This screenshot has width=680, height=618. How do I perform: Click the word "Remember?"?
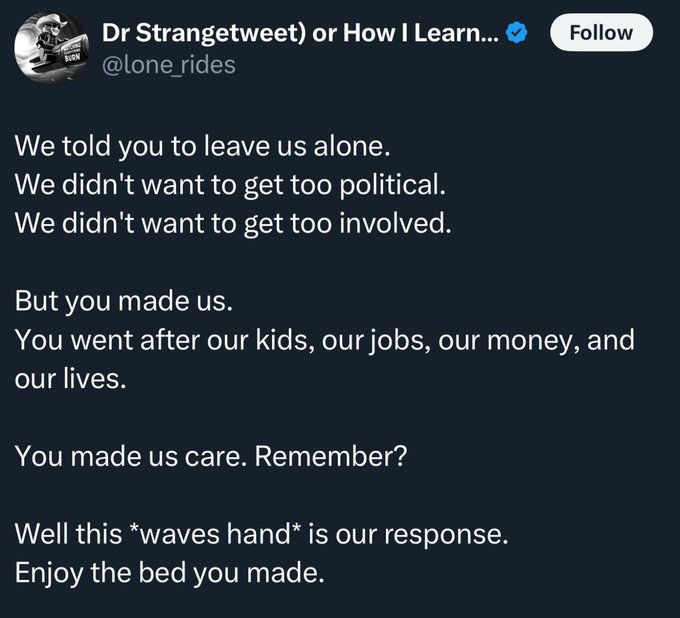[332, 457]
